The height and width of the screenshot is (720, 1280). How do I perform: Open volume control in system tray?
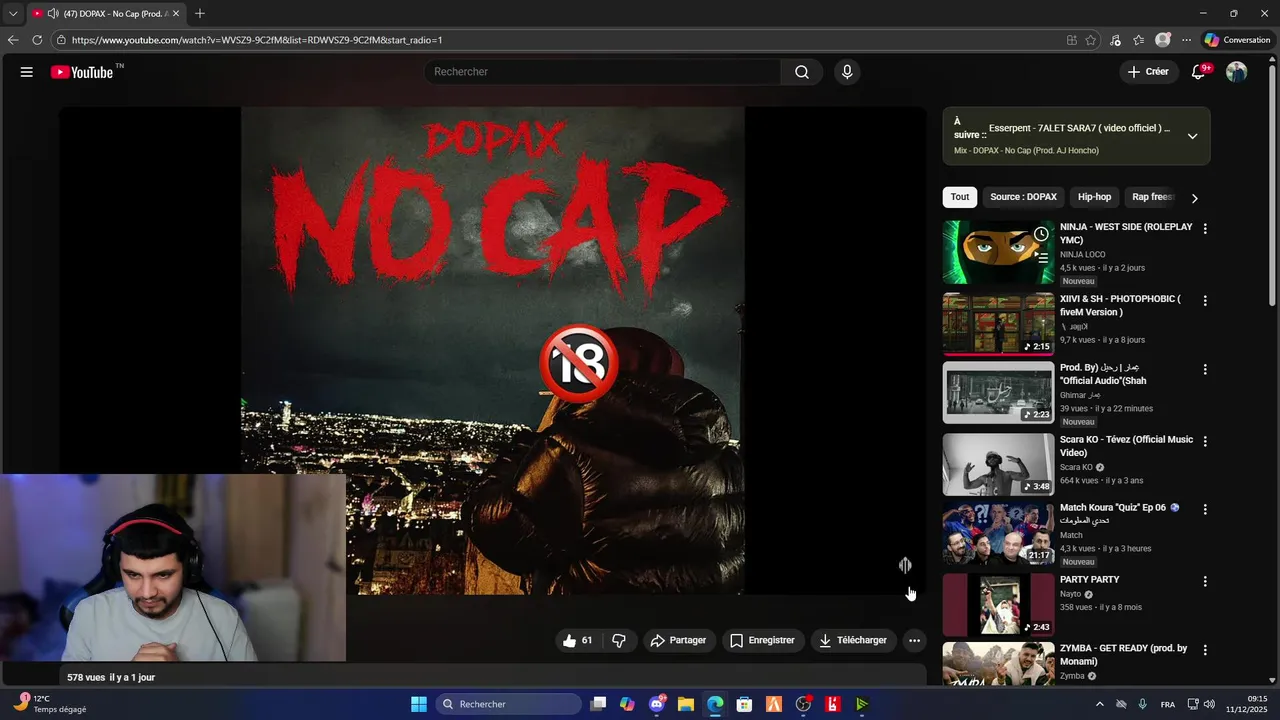click(1210, 704)
